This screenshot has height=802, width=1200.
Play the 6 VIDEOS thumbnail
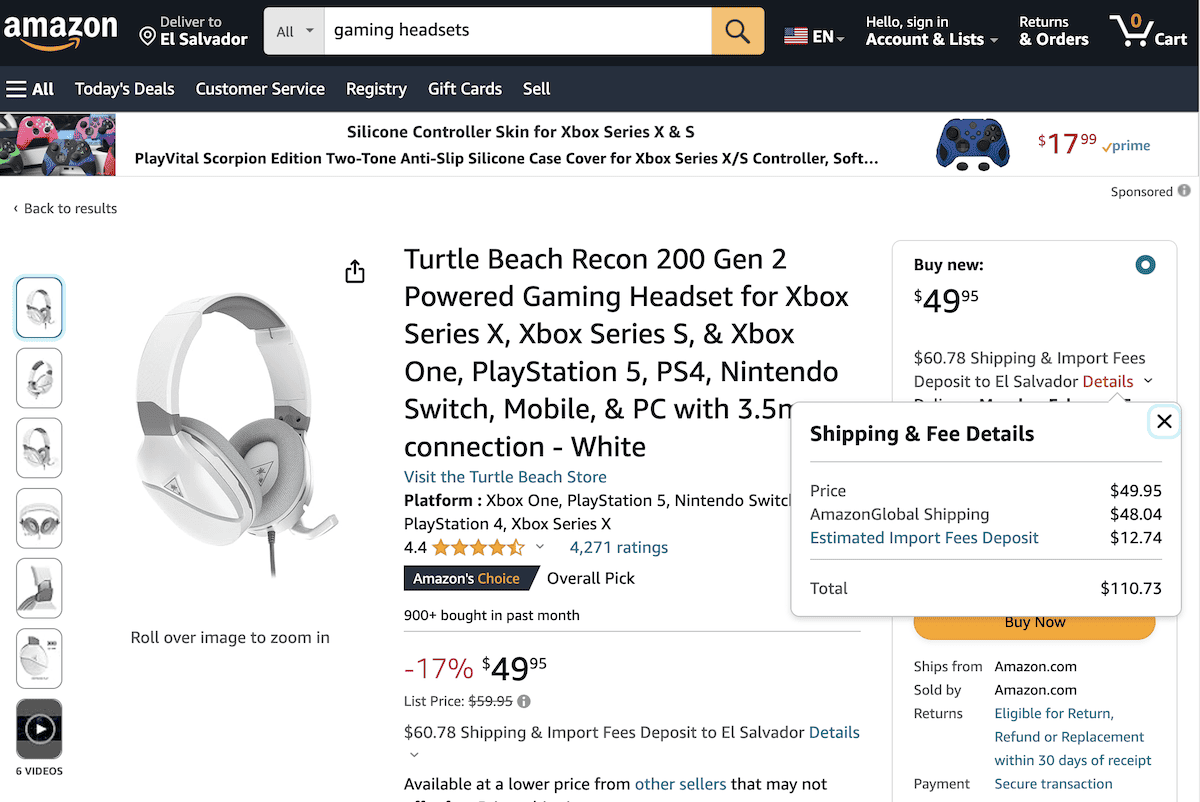pos(38,728)
